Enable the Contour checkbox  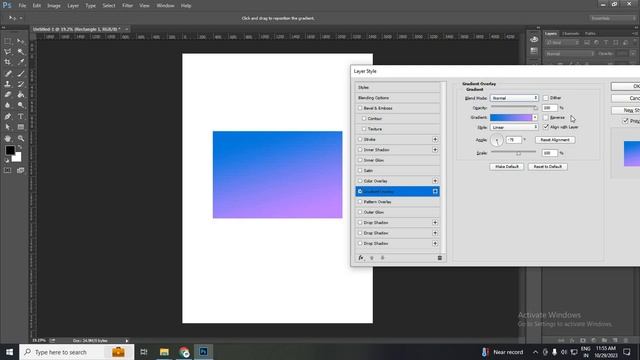[x=364, y=118]
